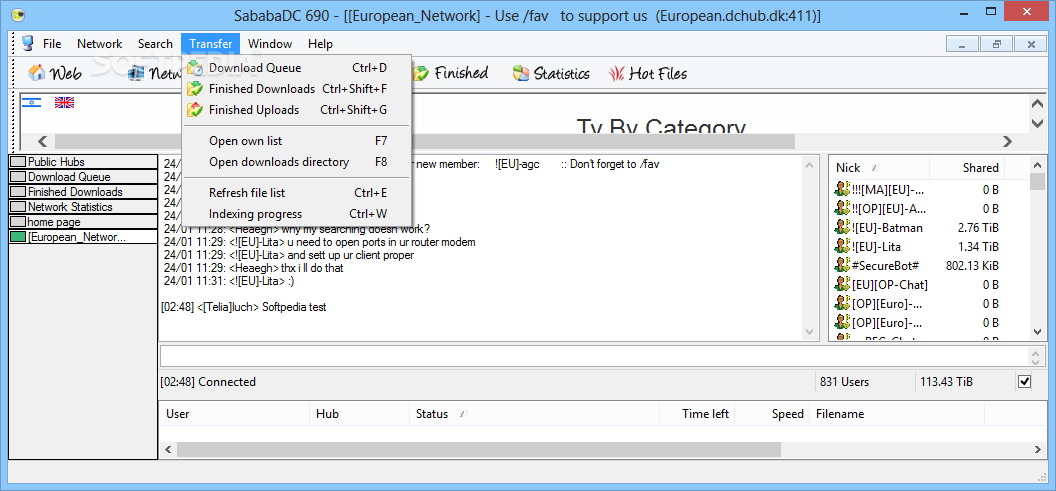This screenshot has width=1056, height=491.
Task: Switch to the home page side tab
Action: (x=83, y=222)
